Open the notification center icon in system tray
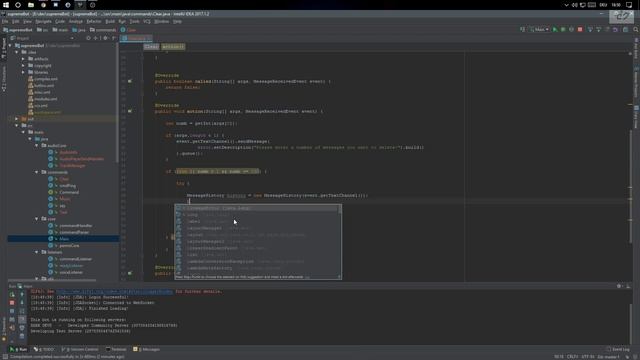640x360 pixels. point(629,5)
